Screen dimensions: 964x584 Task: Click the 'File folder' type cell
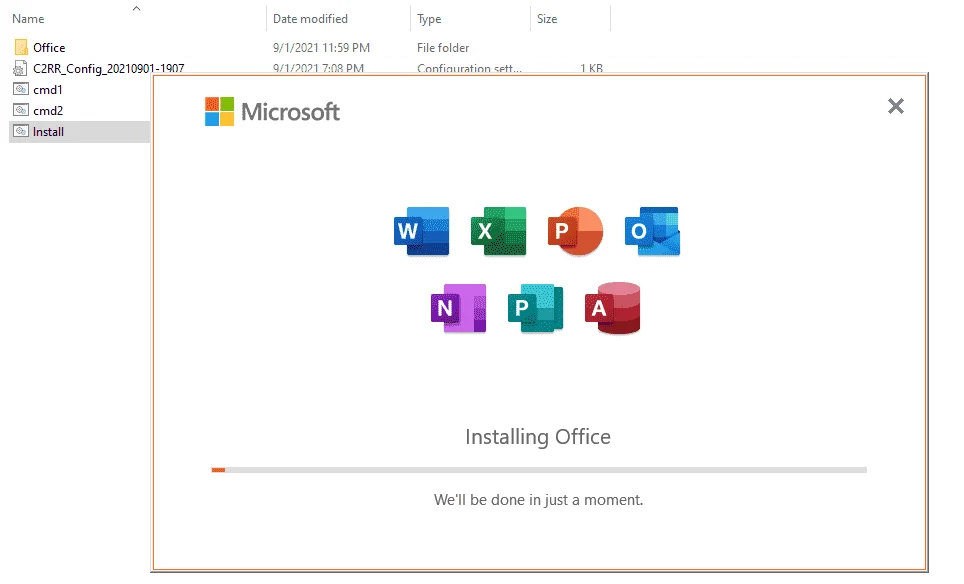pos(443,47)
